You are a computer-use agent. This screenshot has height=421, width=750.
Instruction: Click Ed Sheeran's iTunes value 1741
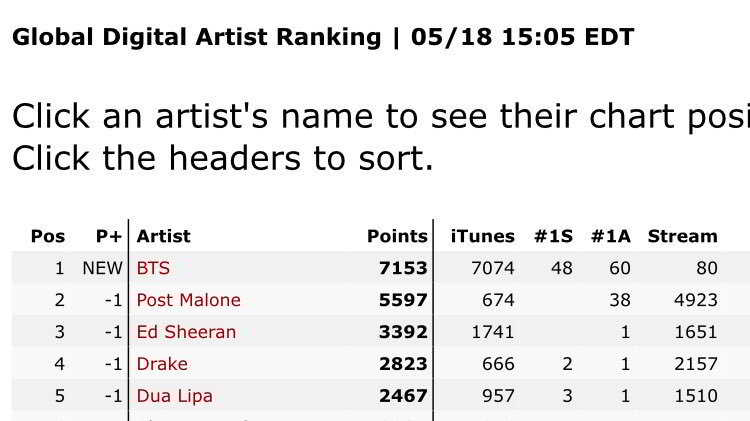pyautogui.click(x=494, y=332)
